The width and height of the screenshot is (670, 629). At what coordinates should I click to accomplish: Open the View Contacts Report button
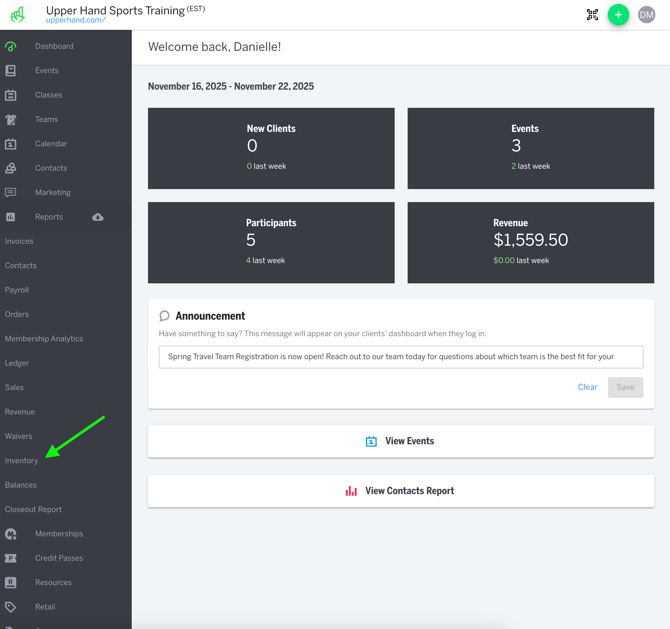(400, 491)
